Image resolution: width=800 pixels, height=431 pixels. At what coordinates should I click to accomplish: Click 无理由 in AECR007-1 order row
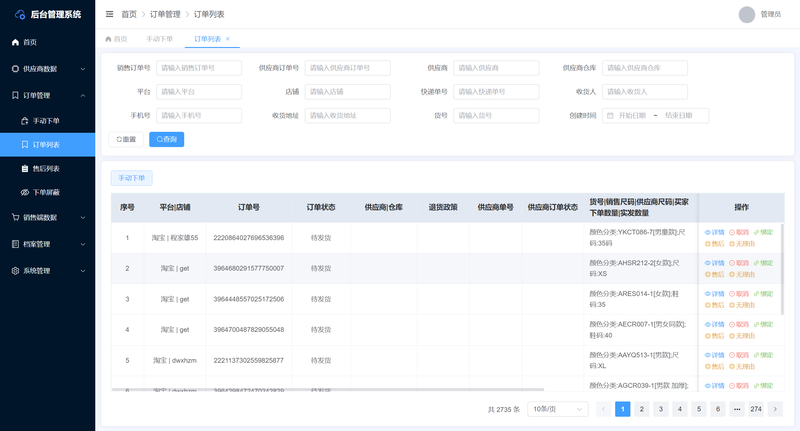tap(742, 336)
